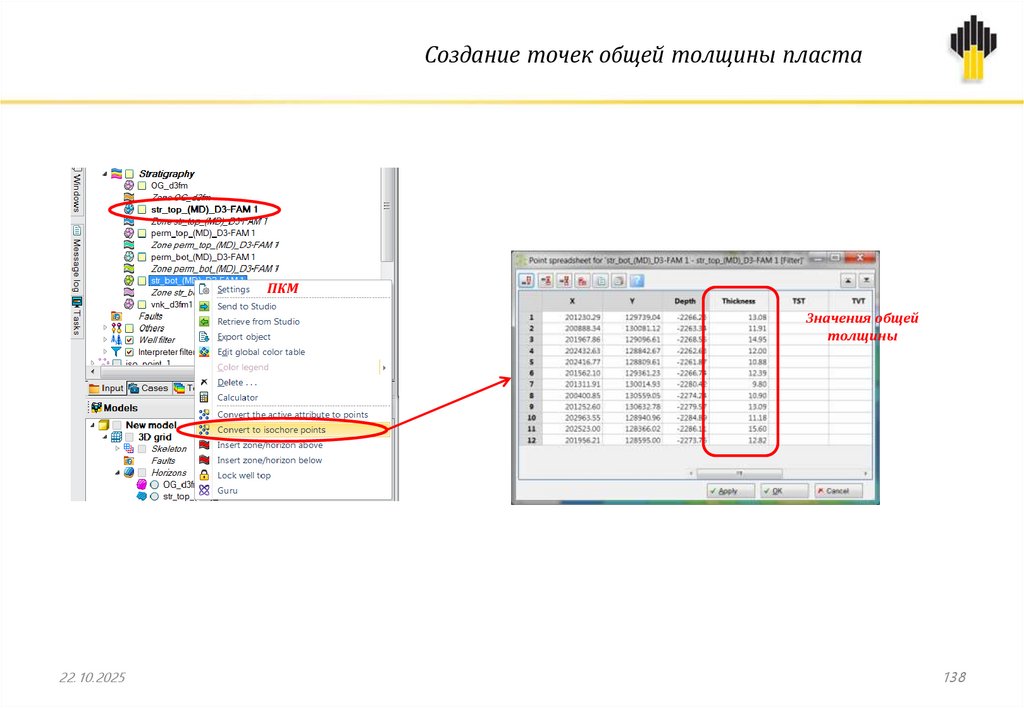
Task: Click the Interpreter filter funnel icon
Action: coord(116,351)
